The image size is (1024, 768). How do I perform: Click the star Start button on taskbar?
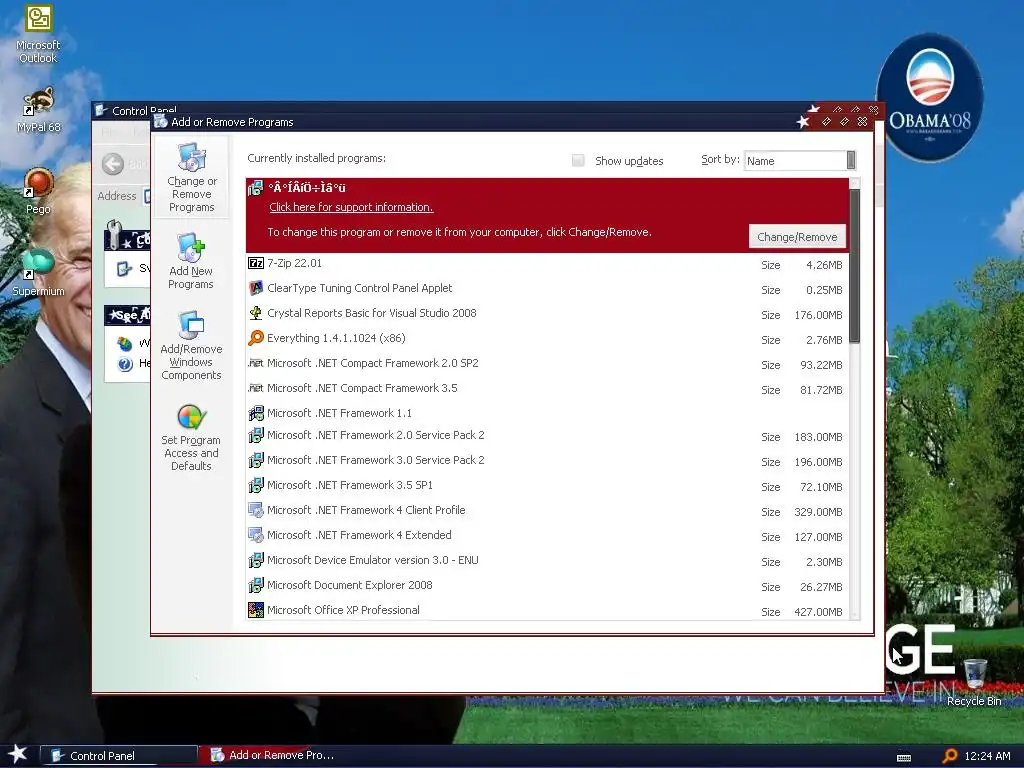(x=18, y=754)
